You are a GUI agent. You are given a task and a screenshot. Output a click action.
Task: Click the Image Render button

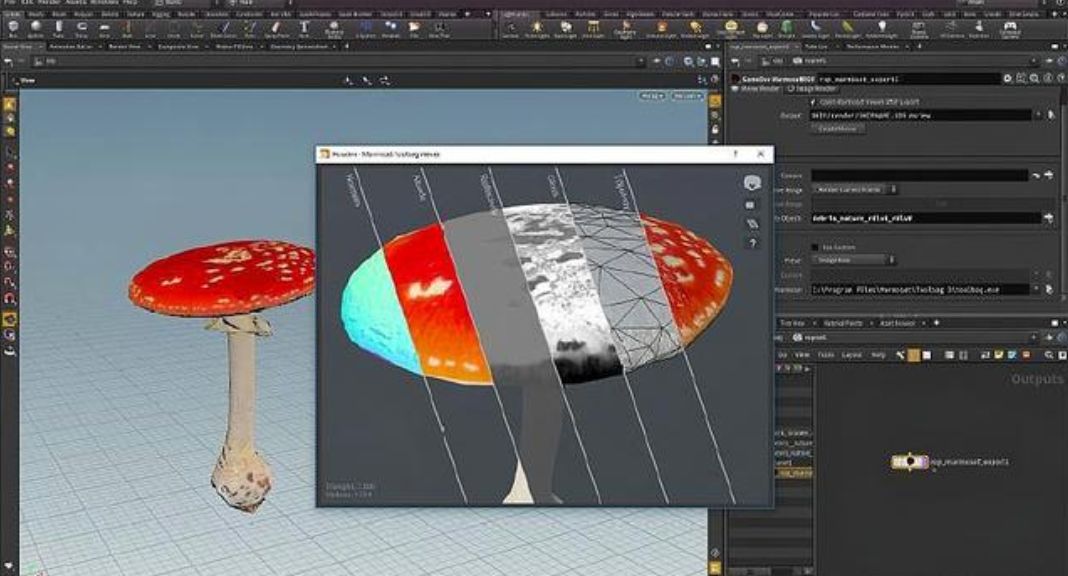811,89
